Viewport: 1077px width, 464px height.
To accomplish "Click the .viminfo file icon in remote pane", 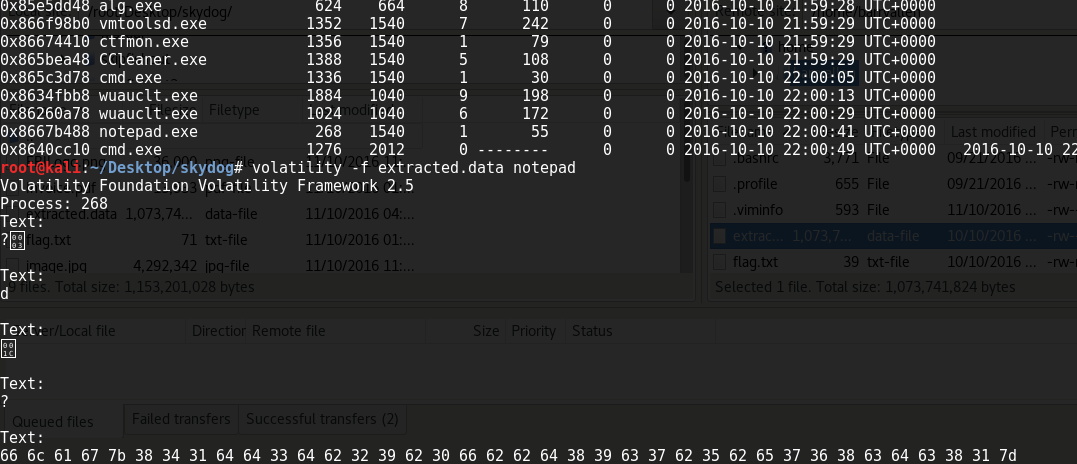I will point(720,210).
